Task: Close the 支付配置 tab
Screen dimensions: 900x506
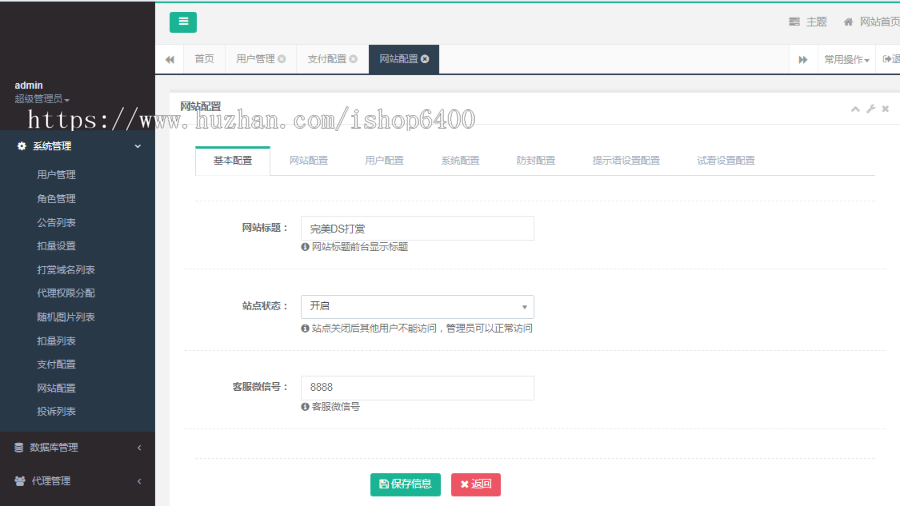Action: (x=354, y=59)
